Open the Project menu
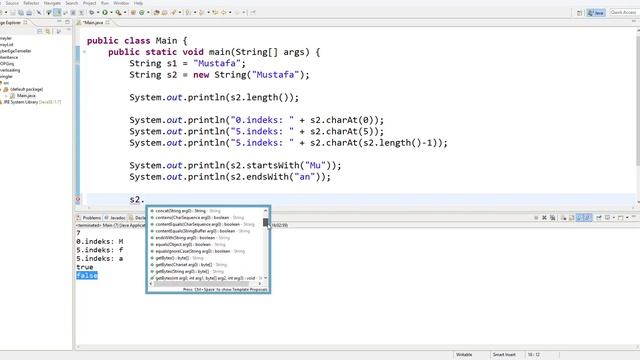Image resolution: width=640 pixels, height=360 pixels. [x=89, y=3]
